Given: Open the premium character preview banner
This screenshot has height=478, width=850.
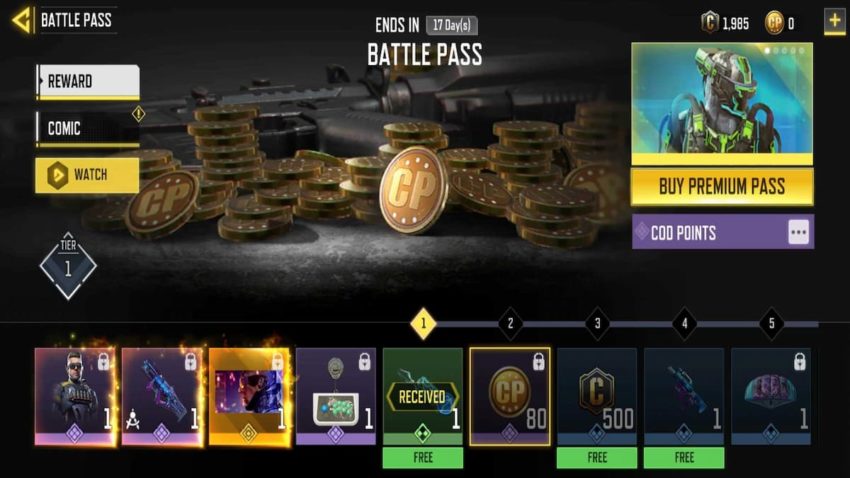Looking at the screenshot, I should pos(722,104).
